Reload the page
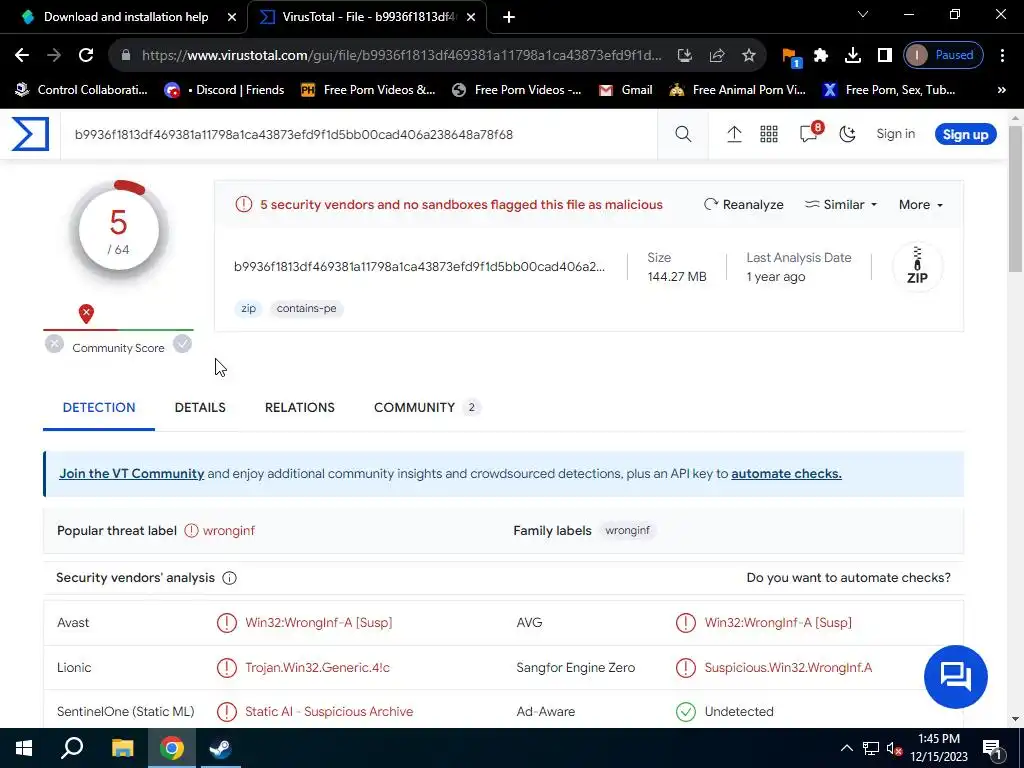This screenshot has height=768, width=1024. tap(86, 55)
